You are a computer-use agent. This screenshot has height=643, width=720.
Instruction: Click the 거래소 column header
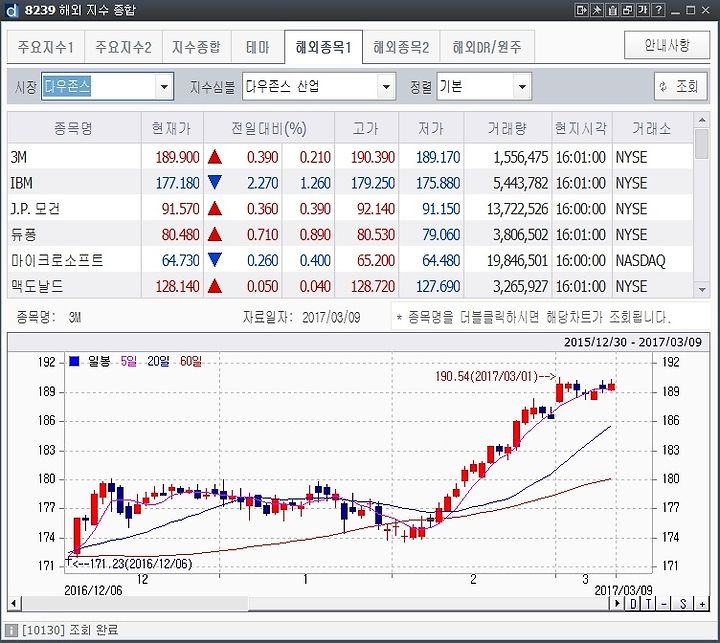click(x=652, y=128)
